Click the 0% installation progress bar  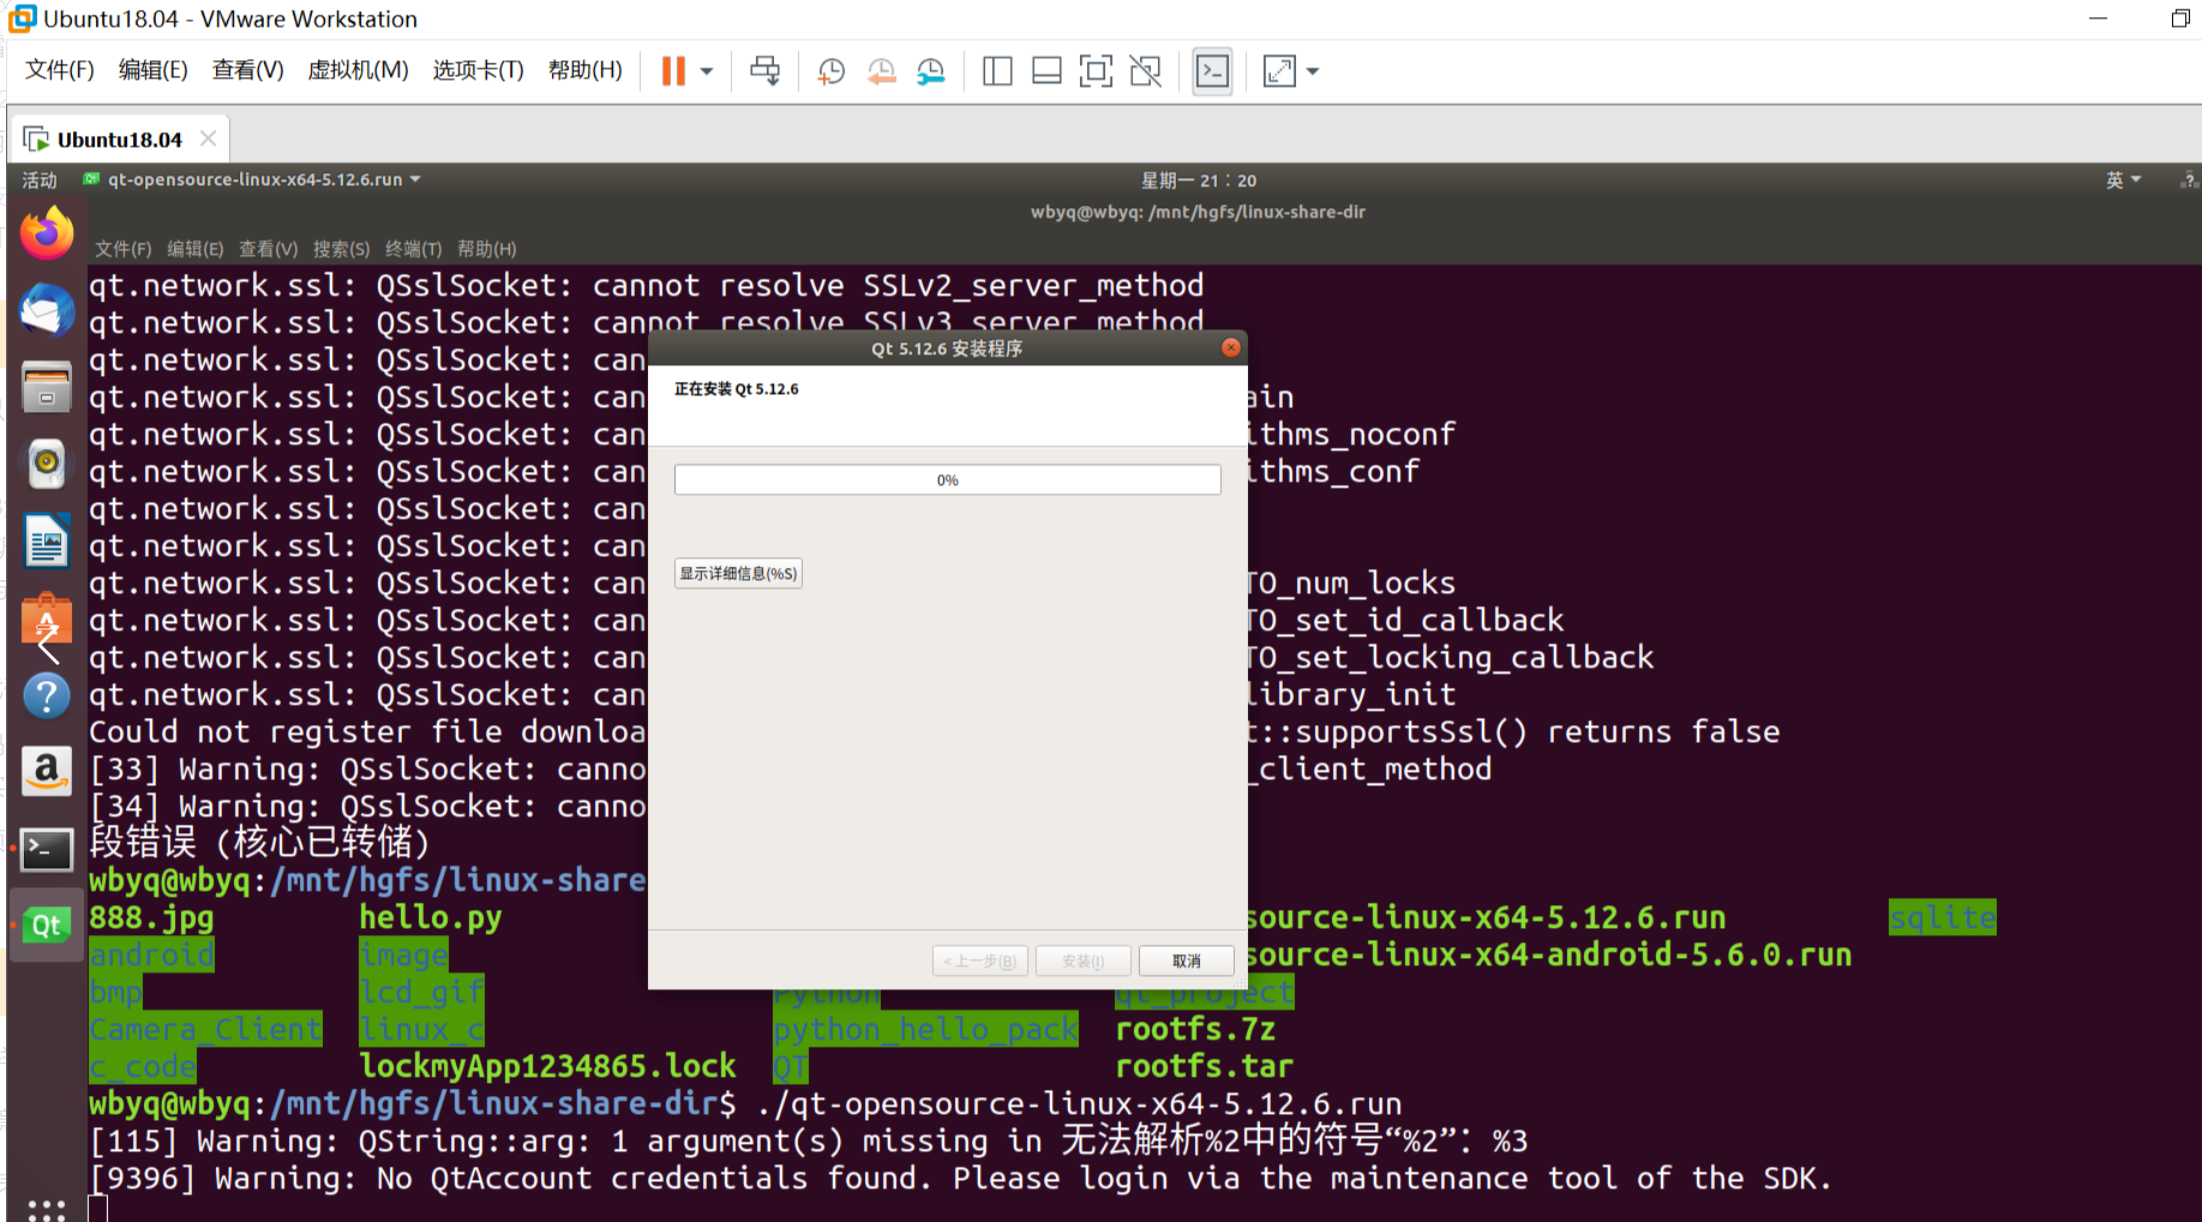[x=947, y=480]
